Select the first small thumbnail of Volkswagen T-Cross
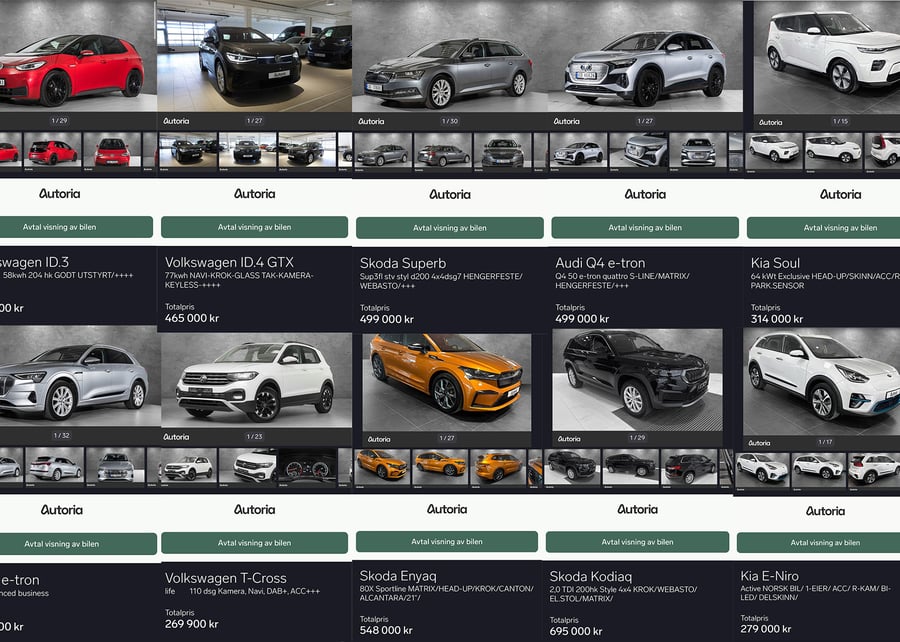Viewport: 900px width, 642px height. click(x=188, y=467)
